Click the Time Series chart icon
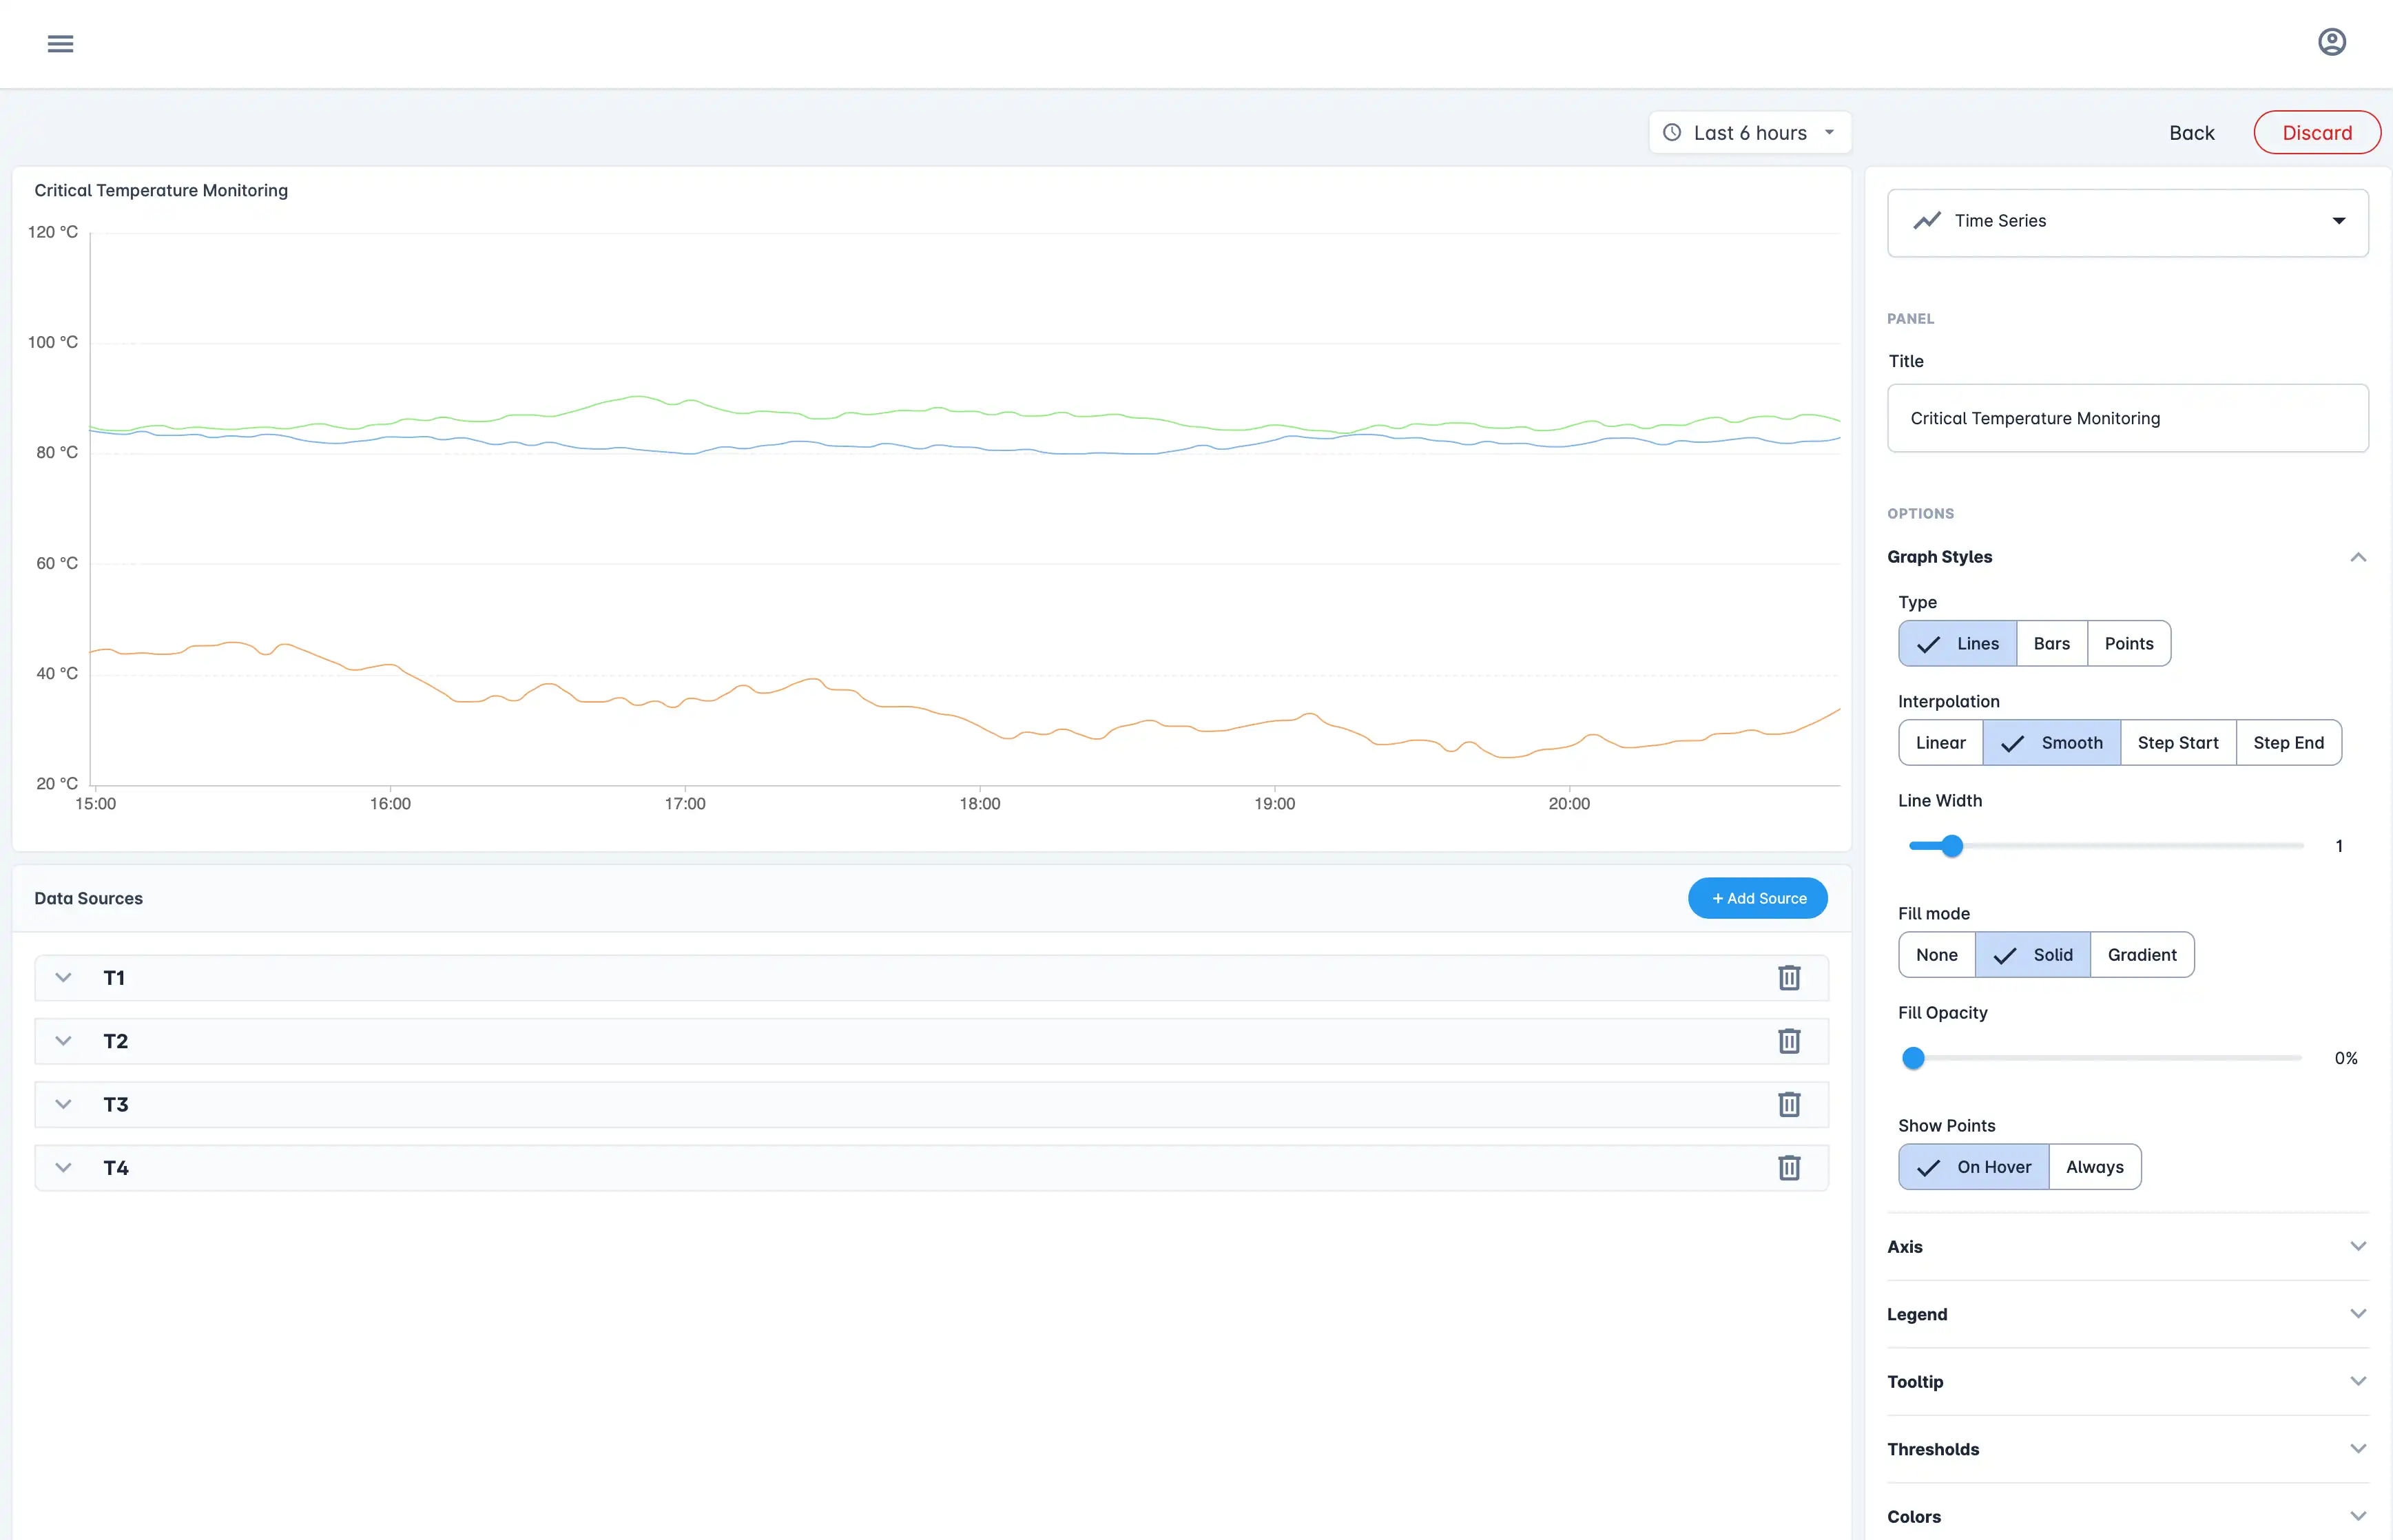Screen dimensions: 2393x1540 click(1927, 220)
